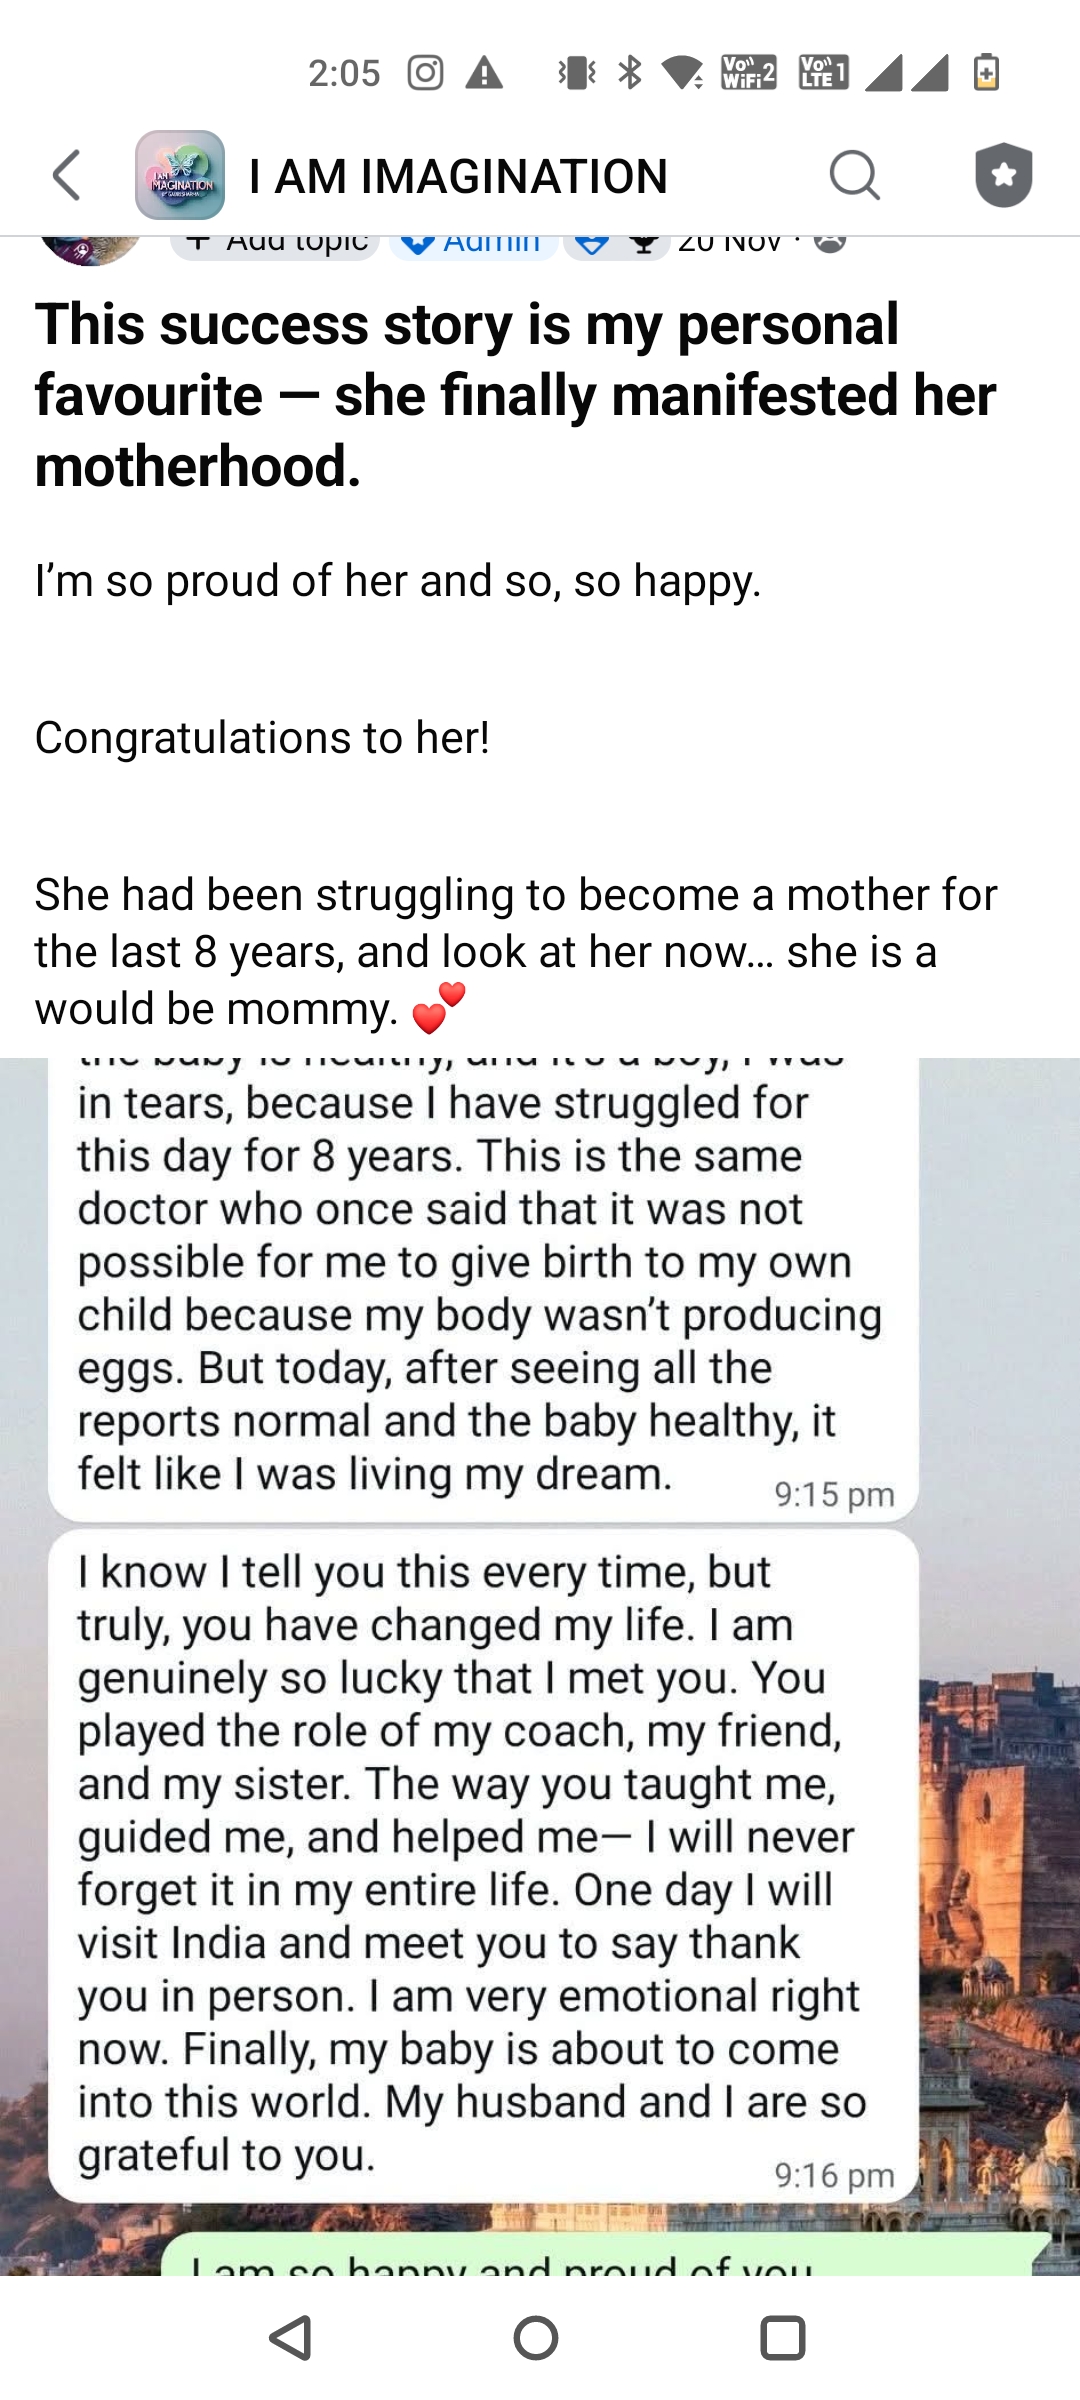Tap the battery icon in status bar
The height and width of the screenshot is (2400, 1080).
pyautogui.click(x=986, y=73)
